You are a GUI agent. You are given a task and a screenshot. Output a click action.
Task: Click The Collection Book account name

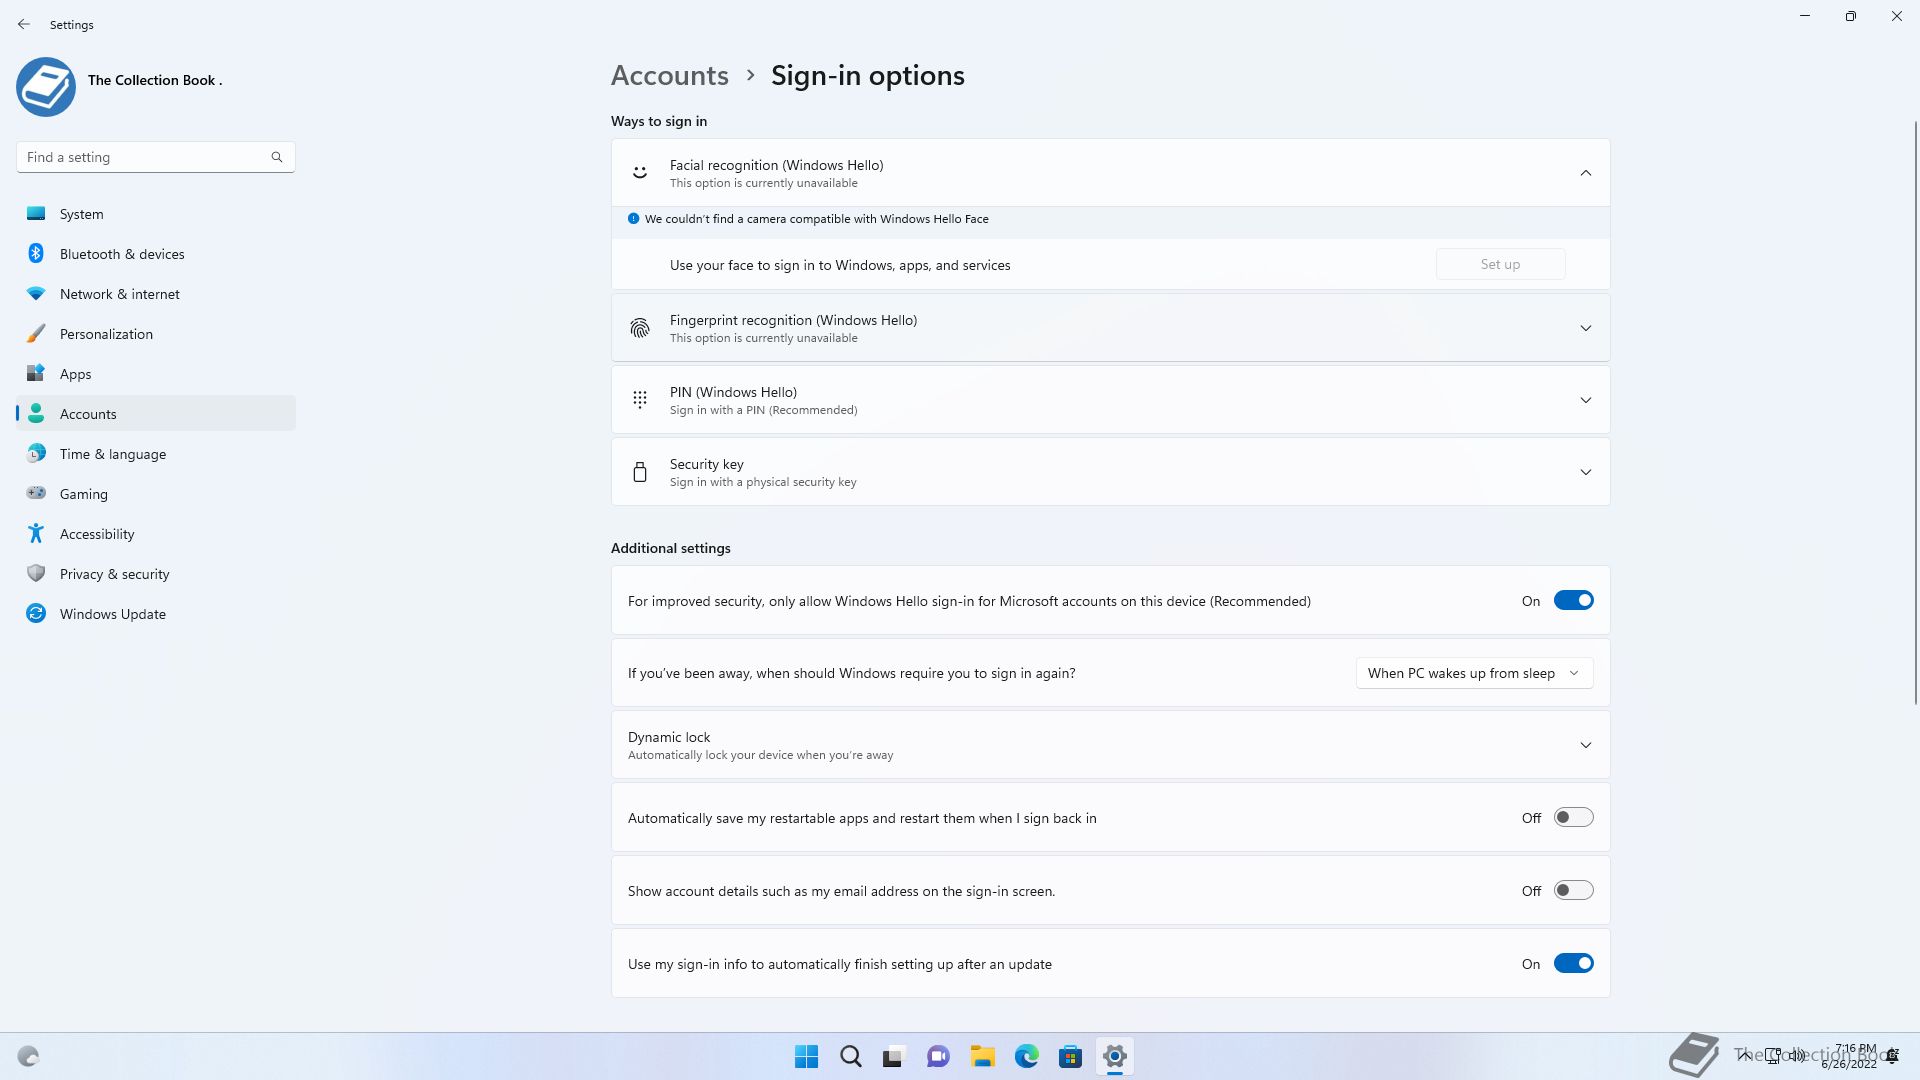tap(155, 80)
